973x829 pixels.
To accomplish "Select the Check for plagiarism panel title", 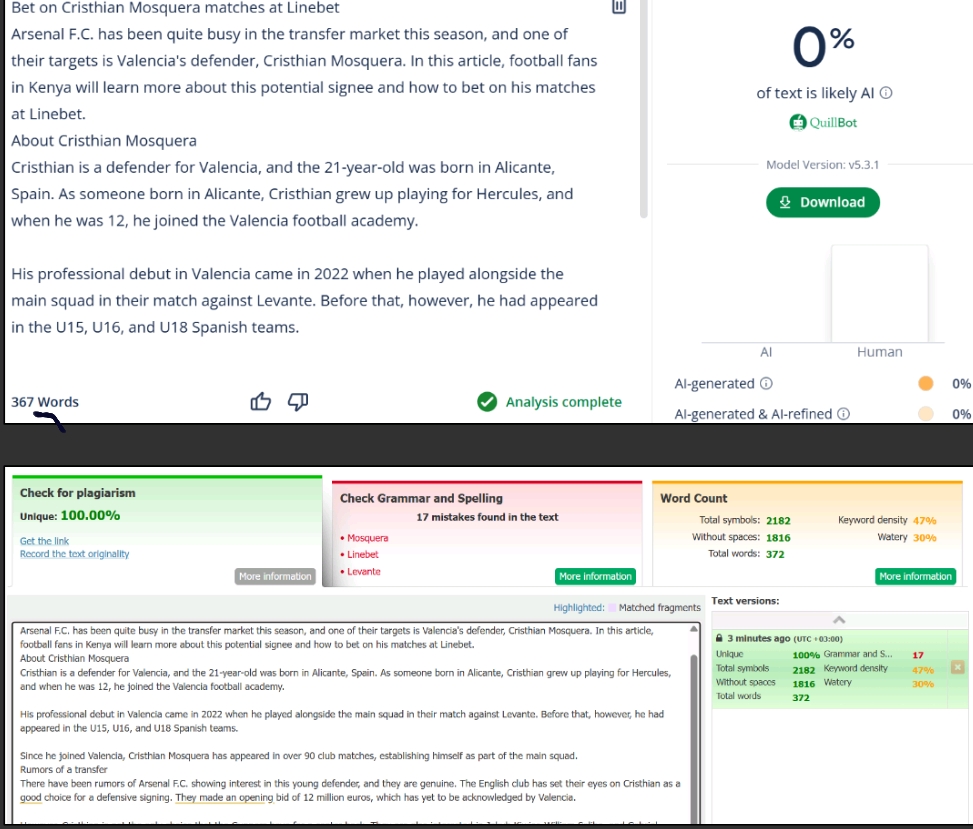I will 78,493.
